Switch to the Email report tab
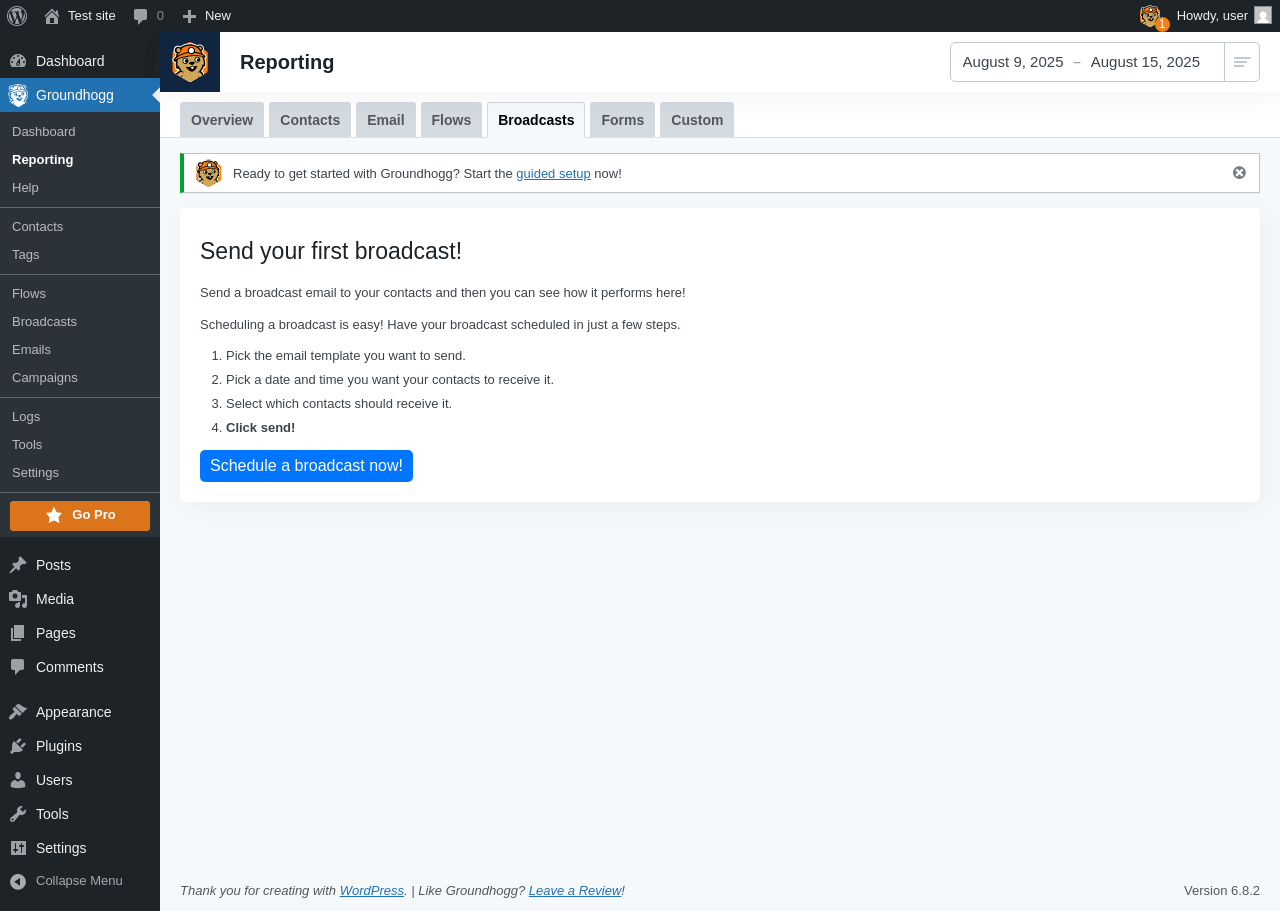This screenshot has width=1280, height=911. click(x=386, y=120)
